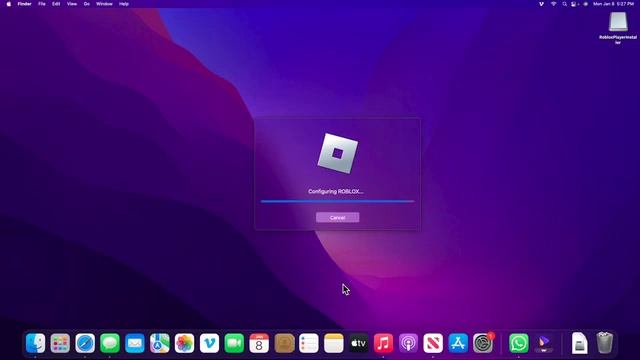The height and width of the screenshot is (360, 640).
Task: Open Notes from the Dock
Action: coord(334,343)
